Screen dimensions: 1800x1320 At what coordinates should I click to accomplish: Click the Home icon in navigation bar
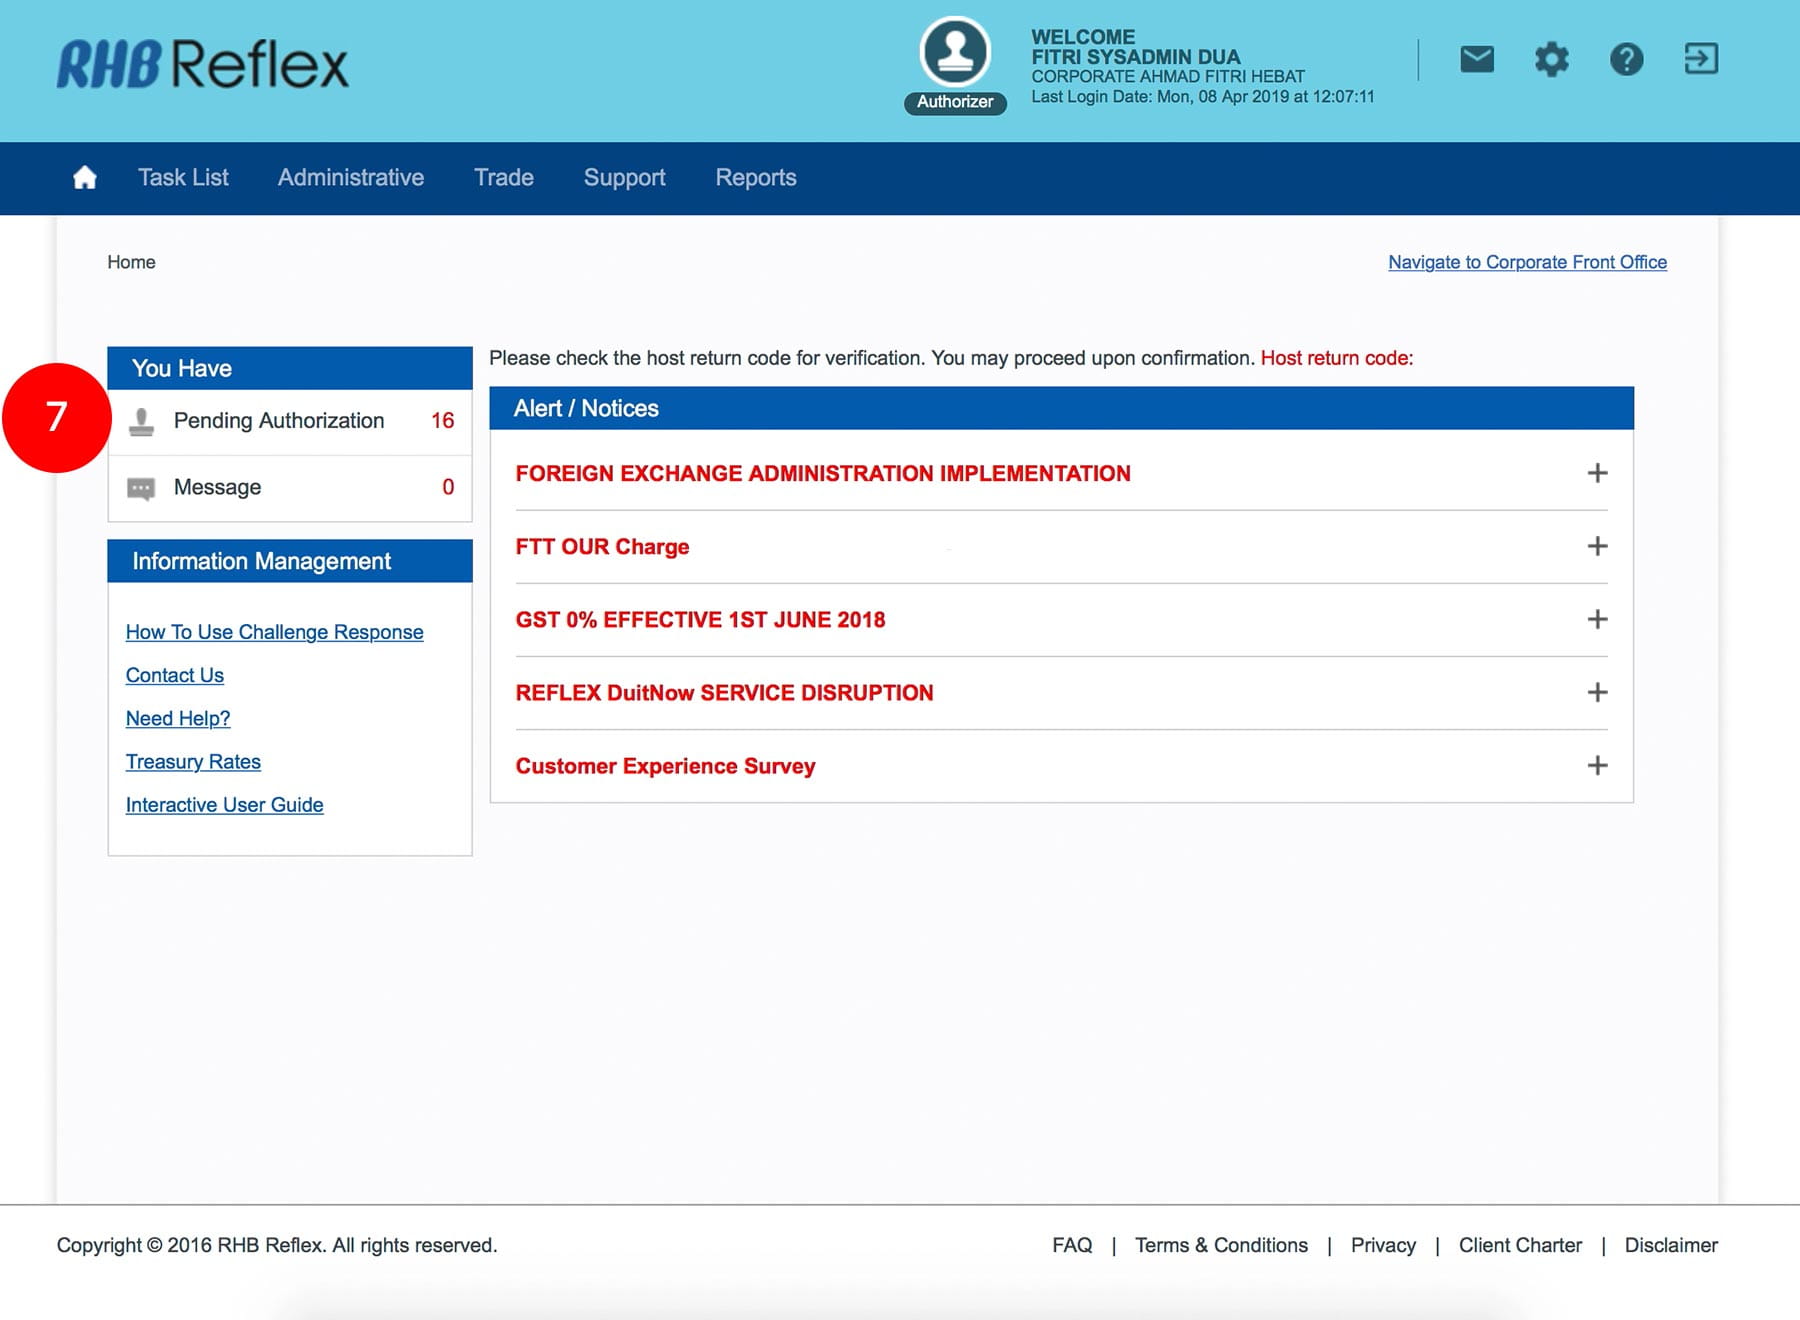tap(85, 178)
